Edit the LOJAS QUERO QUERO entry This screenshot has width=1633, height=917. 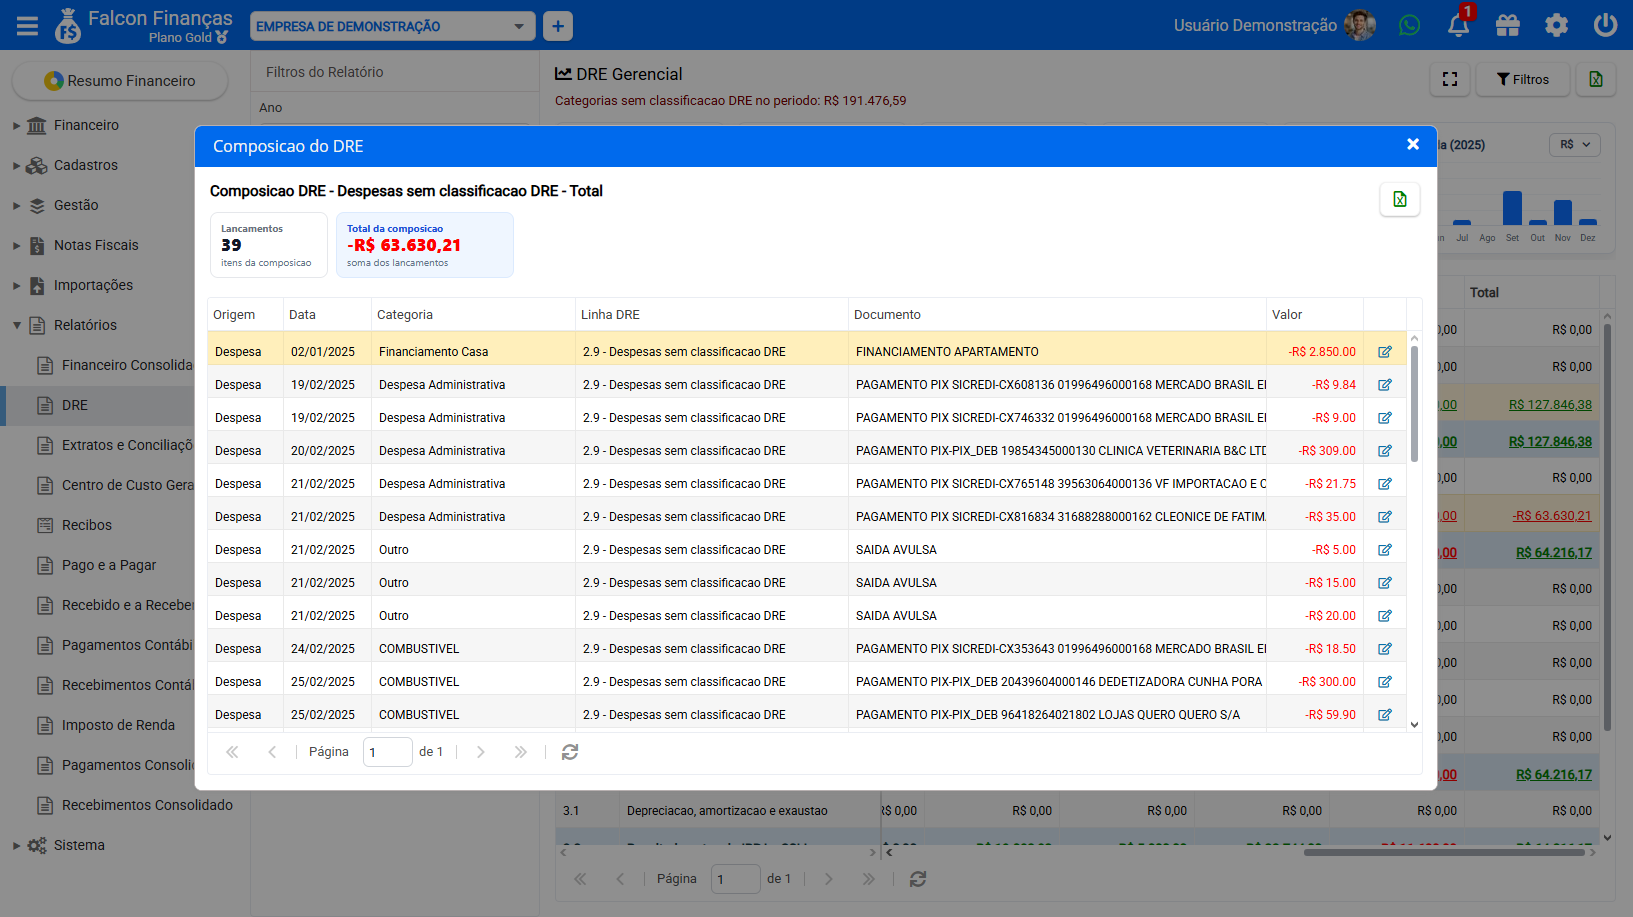1385,715
